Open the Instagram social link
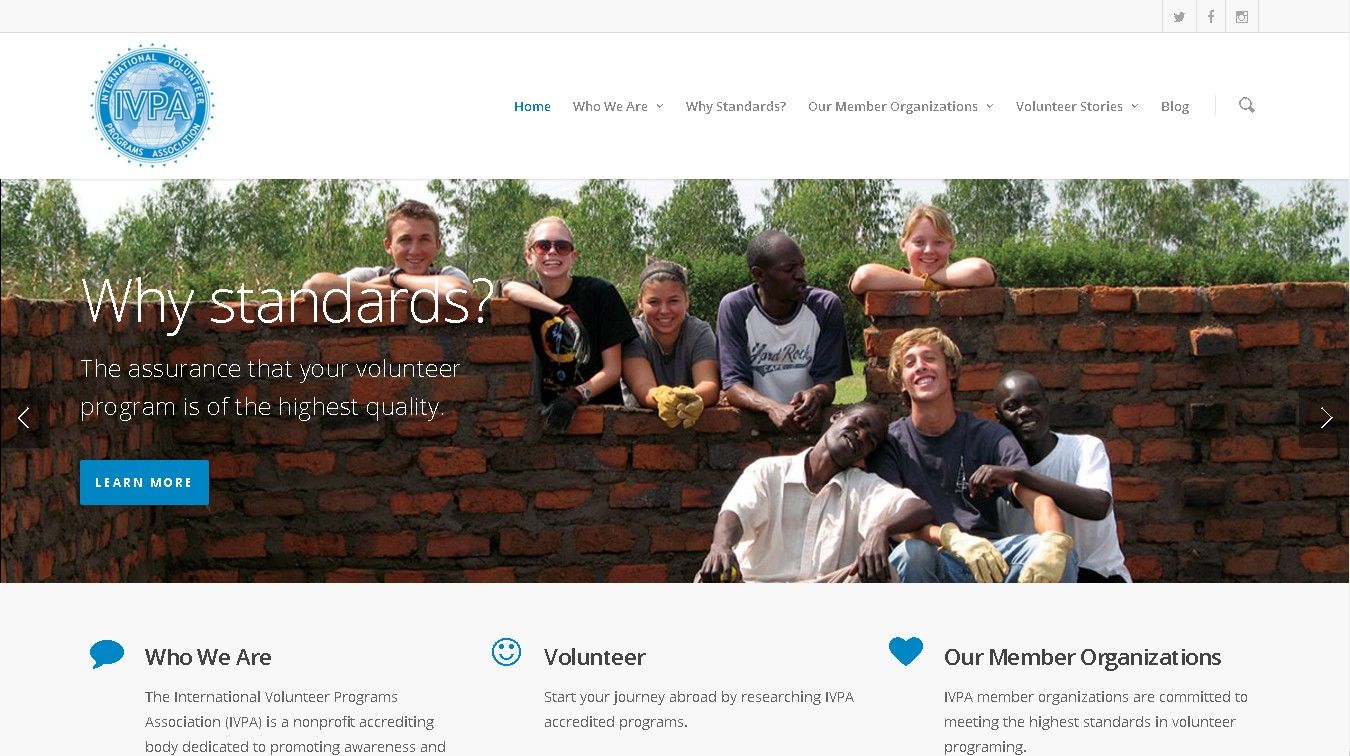Viewport: 1350px width, 756px height. [1242, 17]
